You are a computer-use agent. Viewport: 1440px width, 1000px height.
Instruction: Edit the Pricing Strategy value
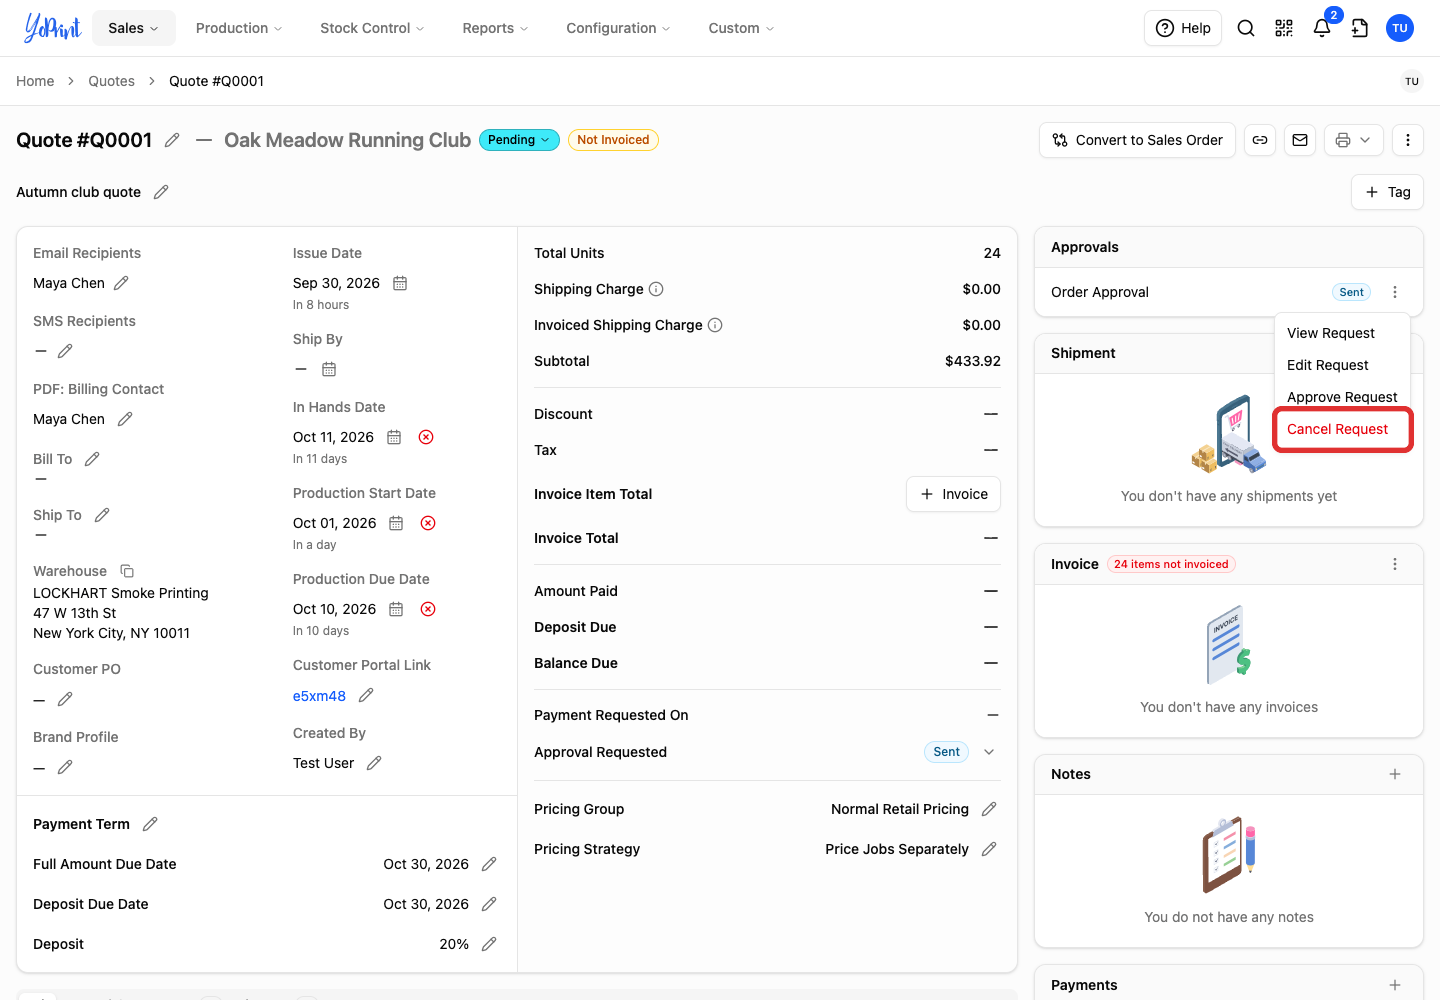[x=989, y=849]
